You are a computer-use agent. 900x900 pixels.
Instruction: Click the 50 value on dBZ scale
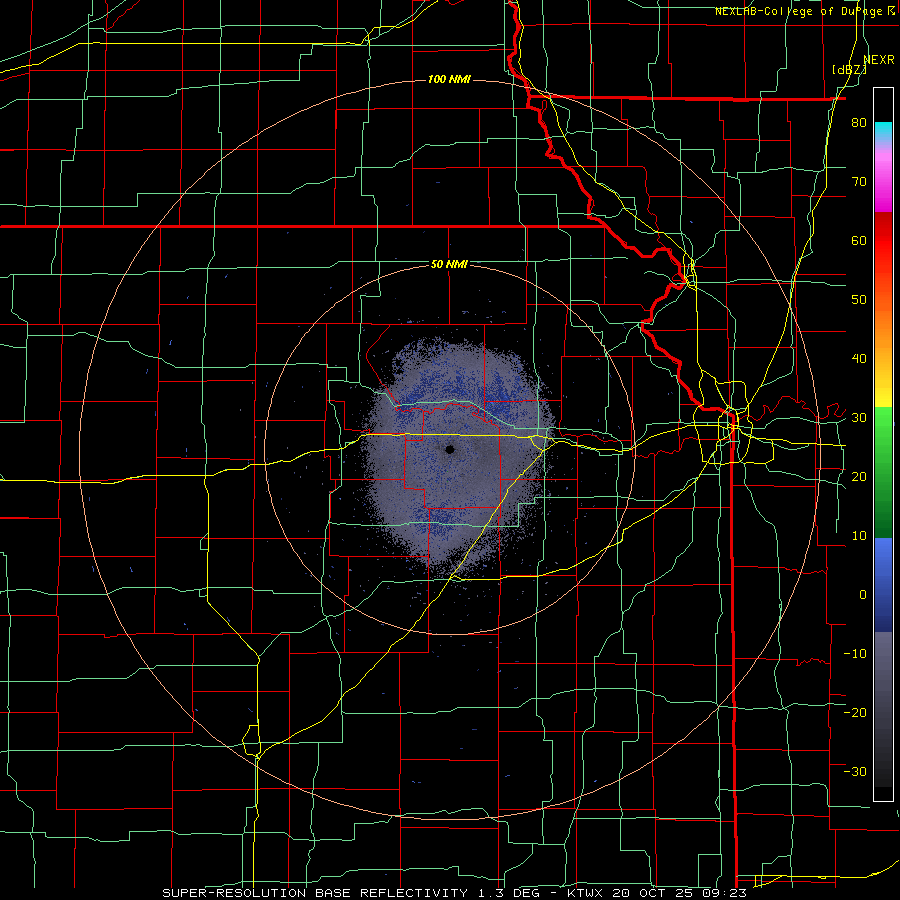pyautogui.click(x=859, y=300)
